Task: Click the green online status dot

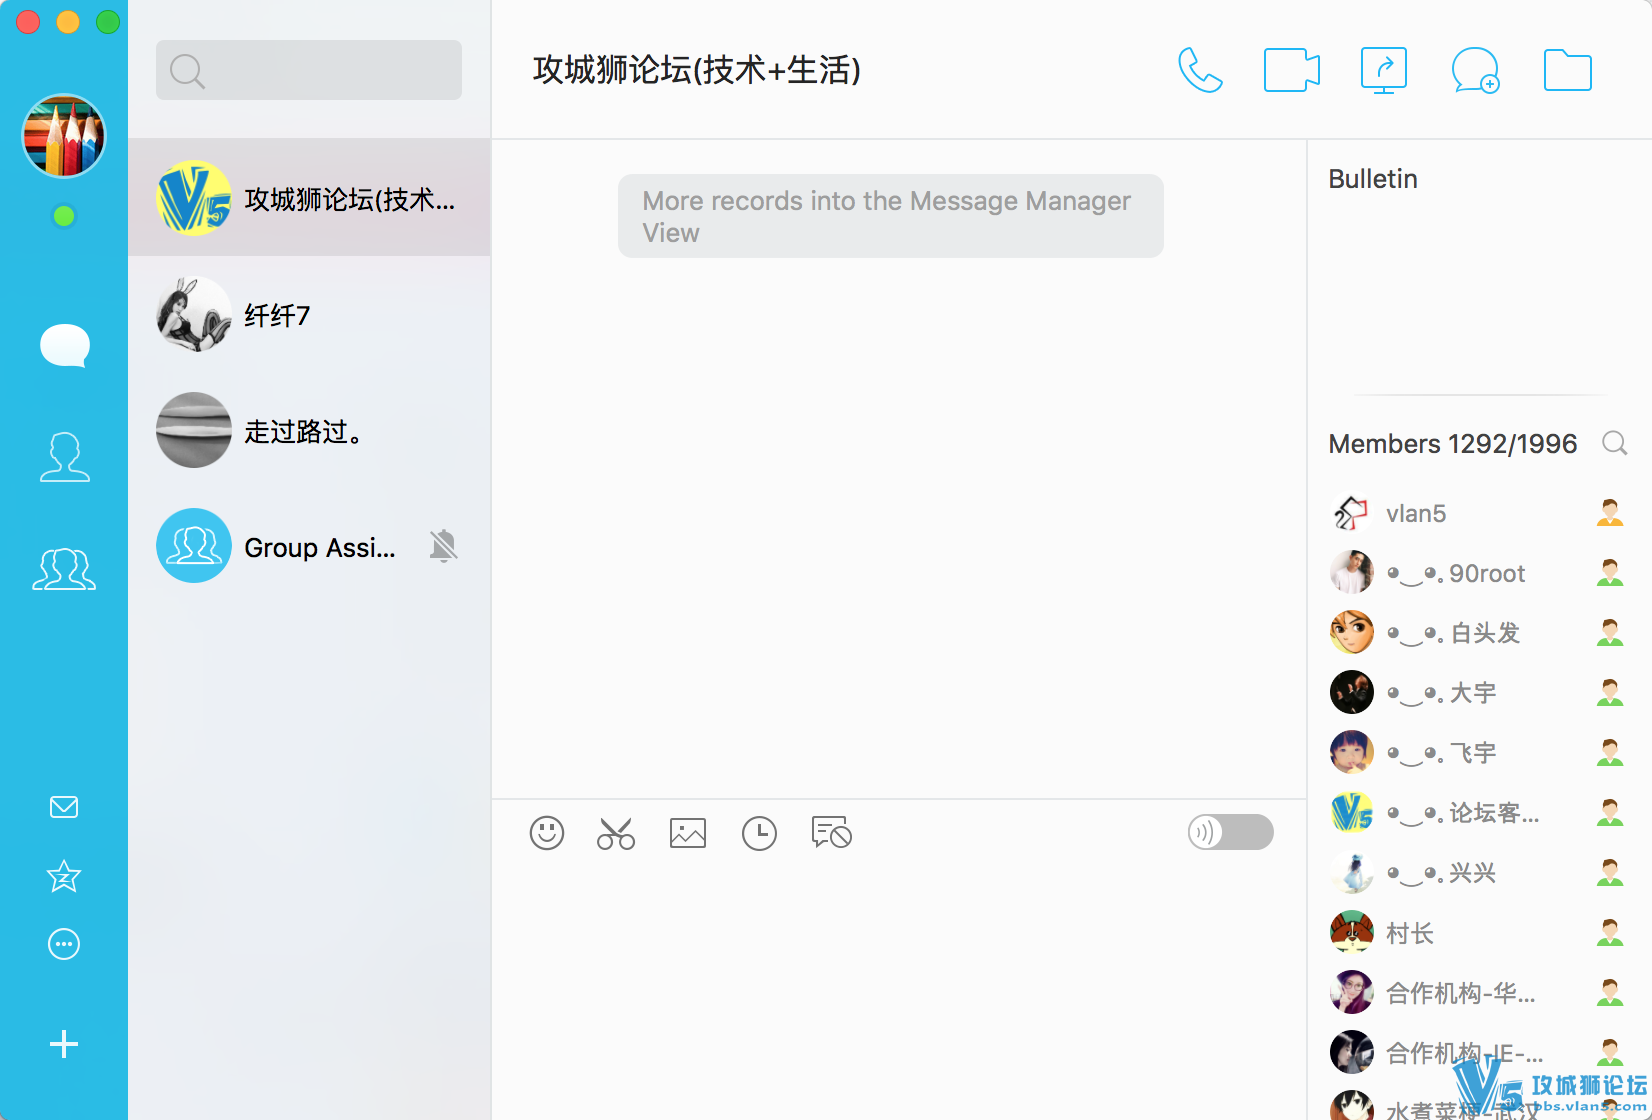Action: pyautogui.click(x=64, y=216)
